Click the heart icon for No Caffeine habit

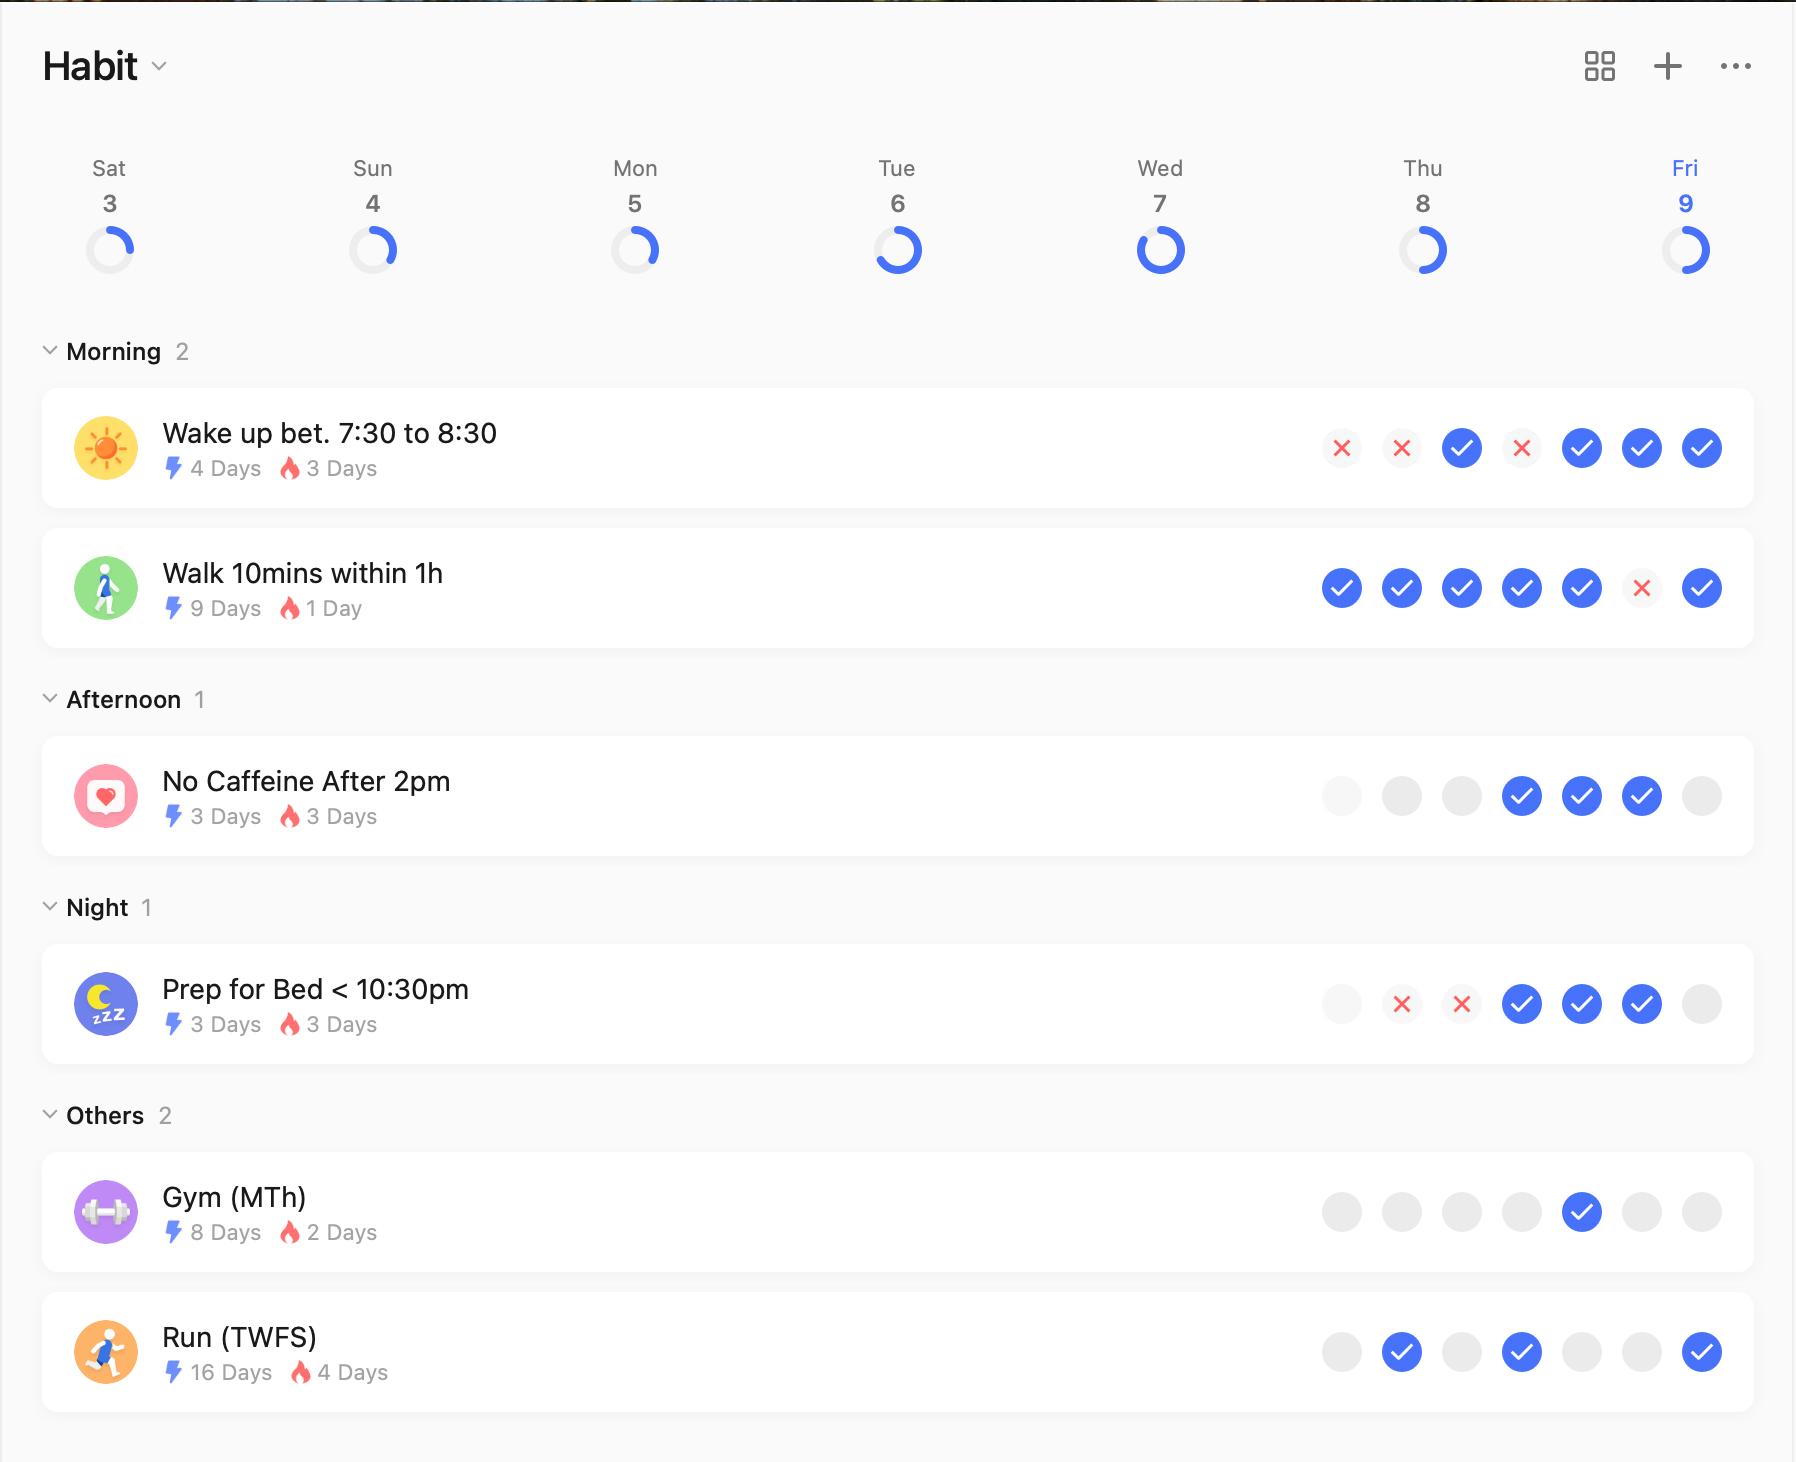[106, 796]
